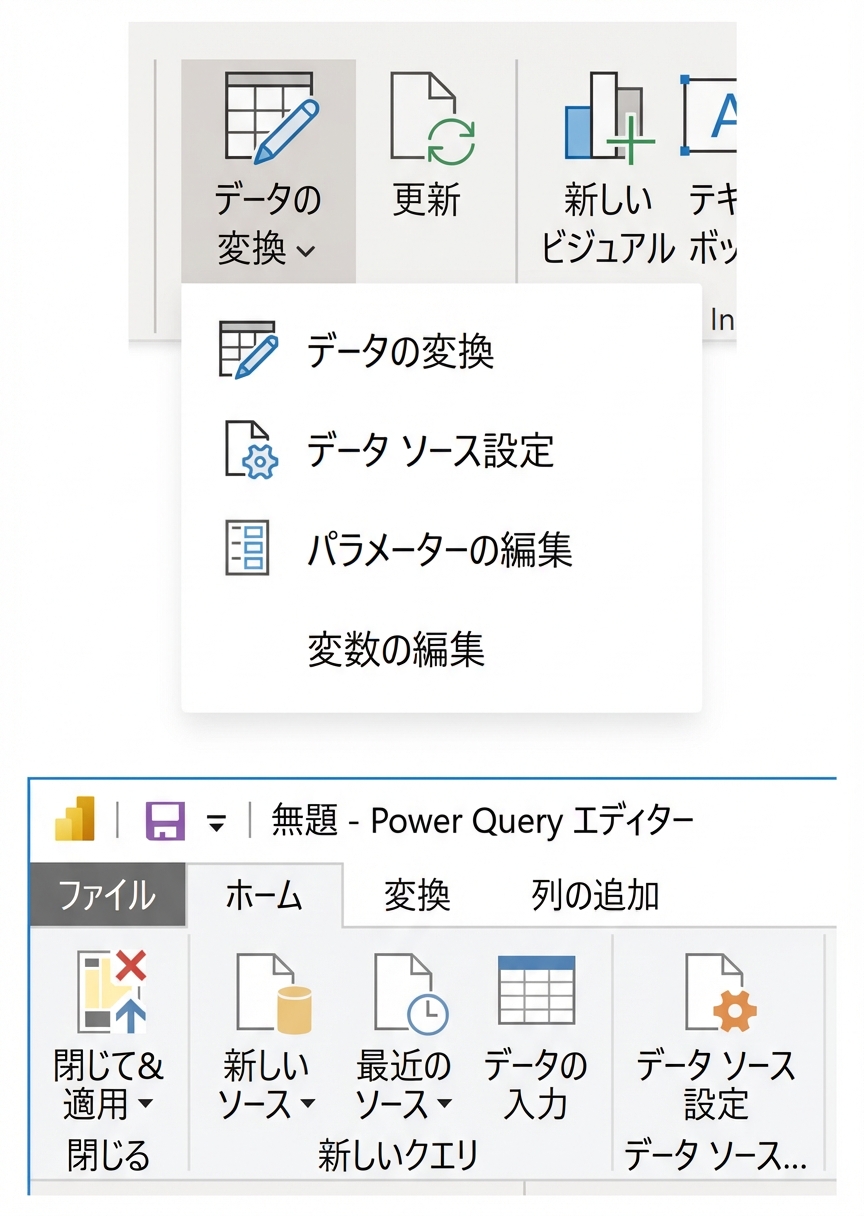Expand the データの変換 ribbon dropdown chevron

coord(306,251)
